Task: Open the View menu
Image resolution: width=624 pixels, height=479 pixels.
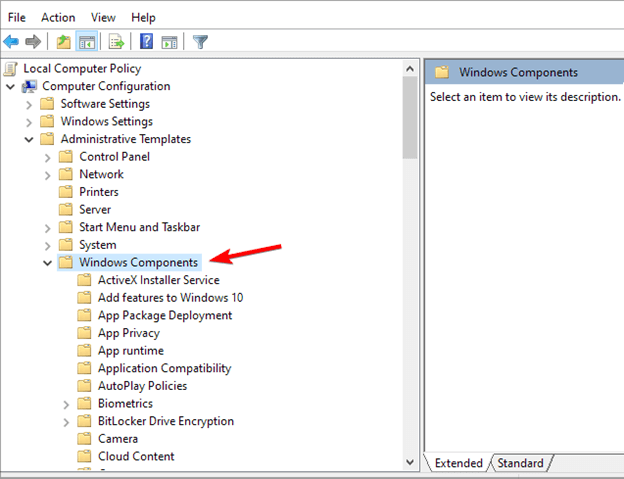Action: click(x=103, y=17)
